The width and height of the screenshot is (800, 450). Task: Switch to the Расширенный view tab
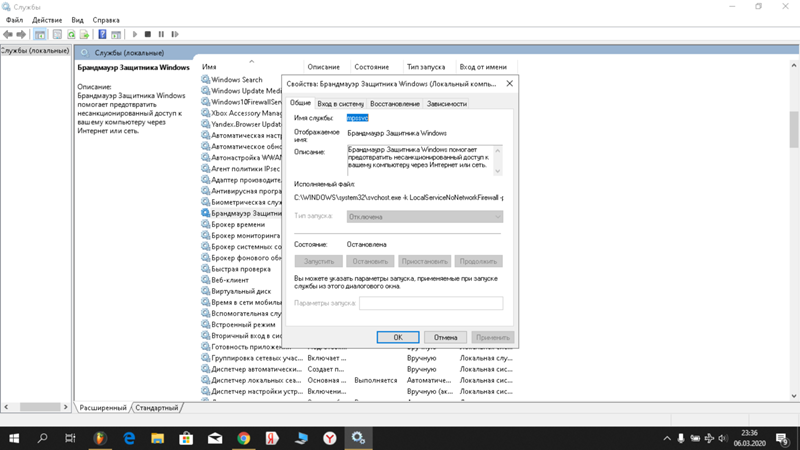point(103,408)
